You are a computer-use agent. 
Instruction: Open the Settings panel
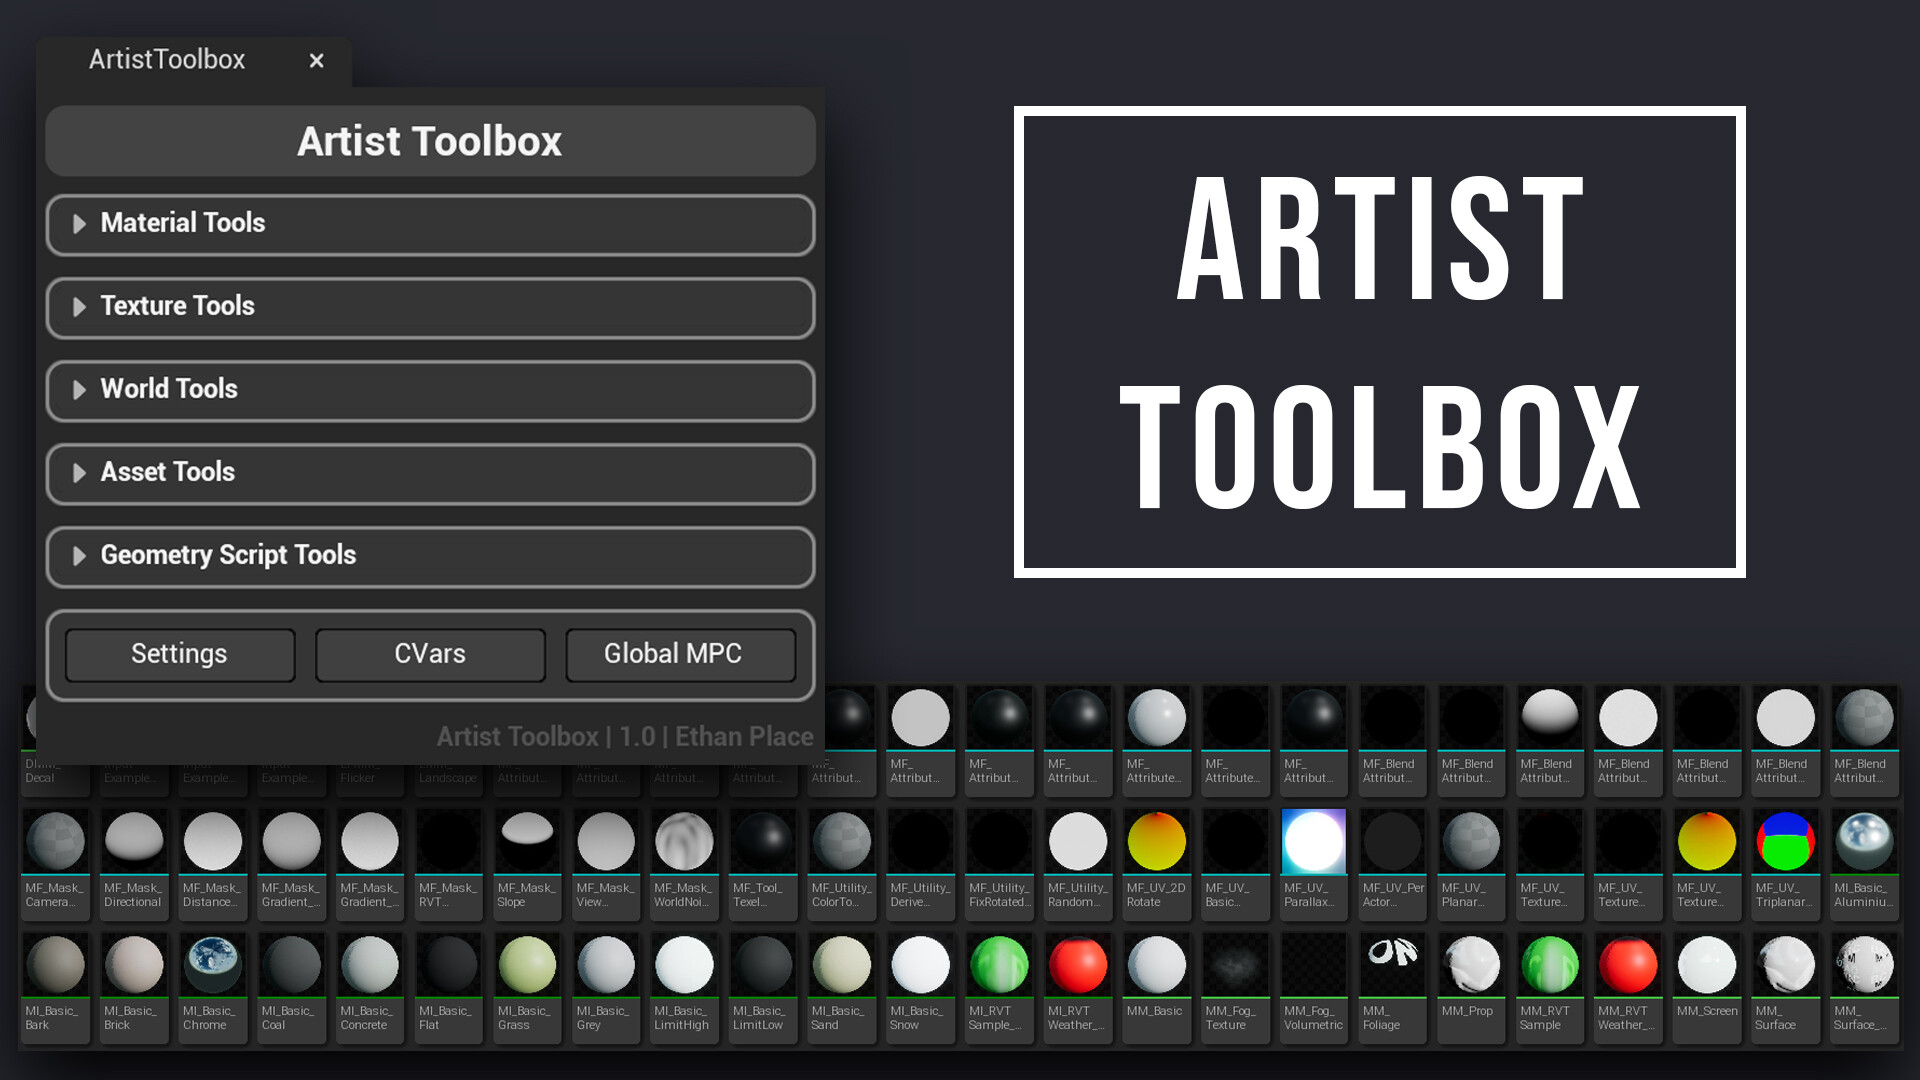179,654
